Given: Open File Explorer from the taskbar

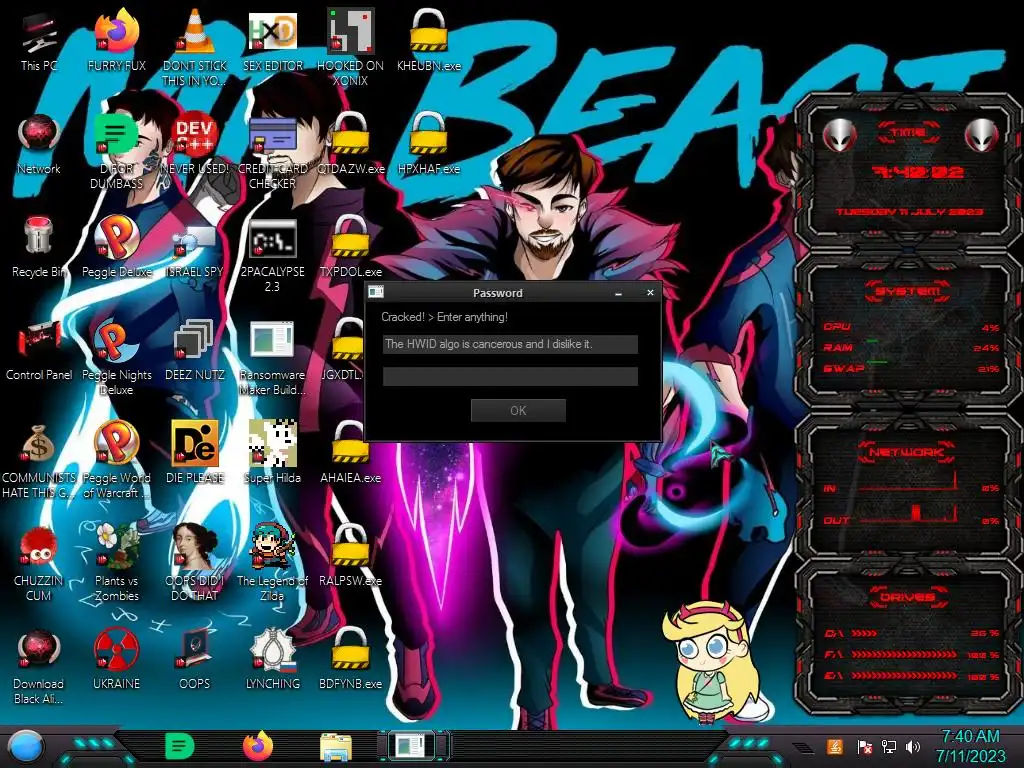Looking at the screenshot, I should 336,747.
